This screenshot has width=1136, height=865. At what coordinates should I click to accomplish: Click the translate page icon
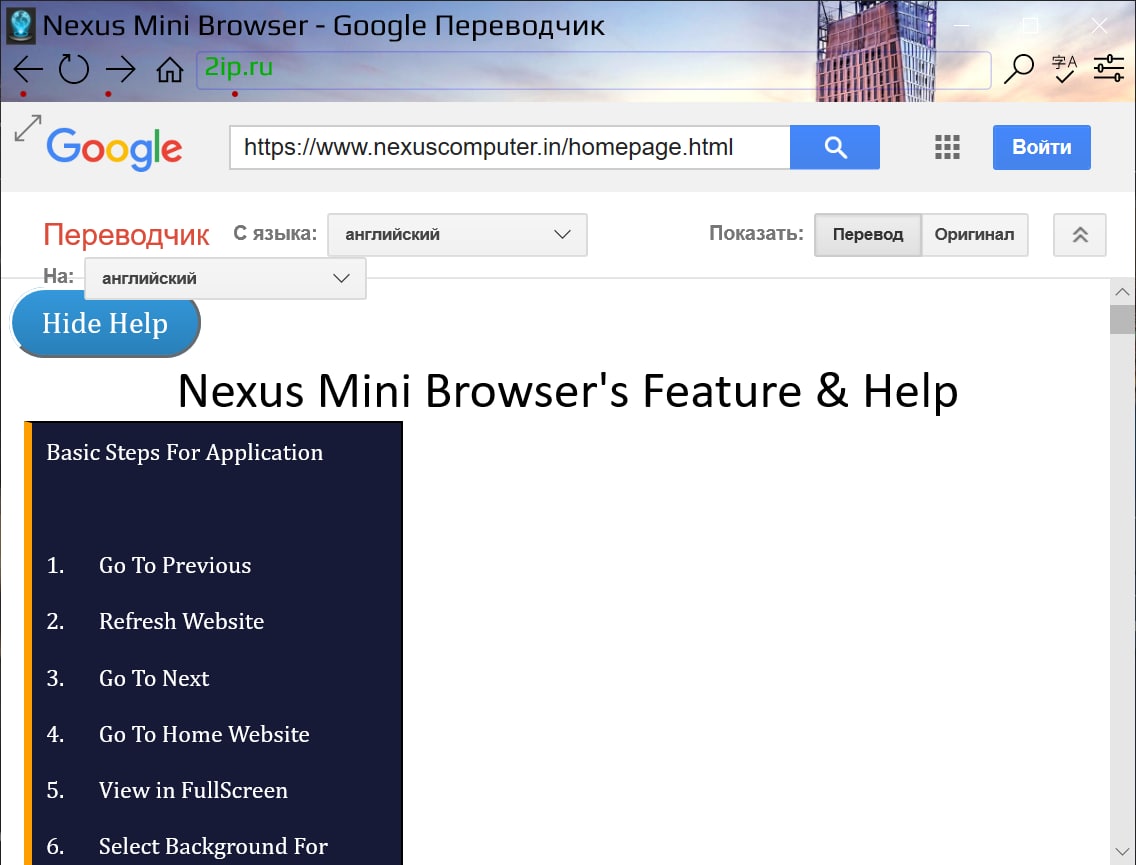point(1064,69)
